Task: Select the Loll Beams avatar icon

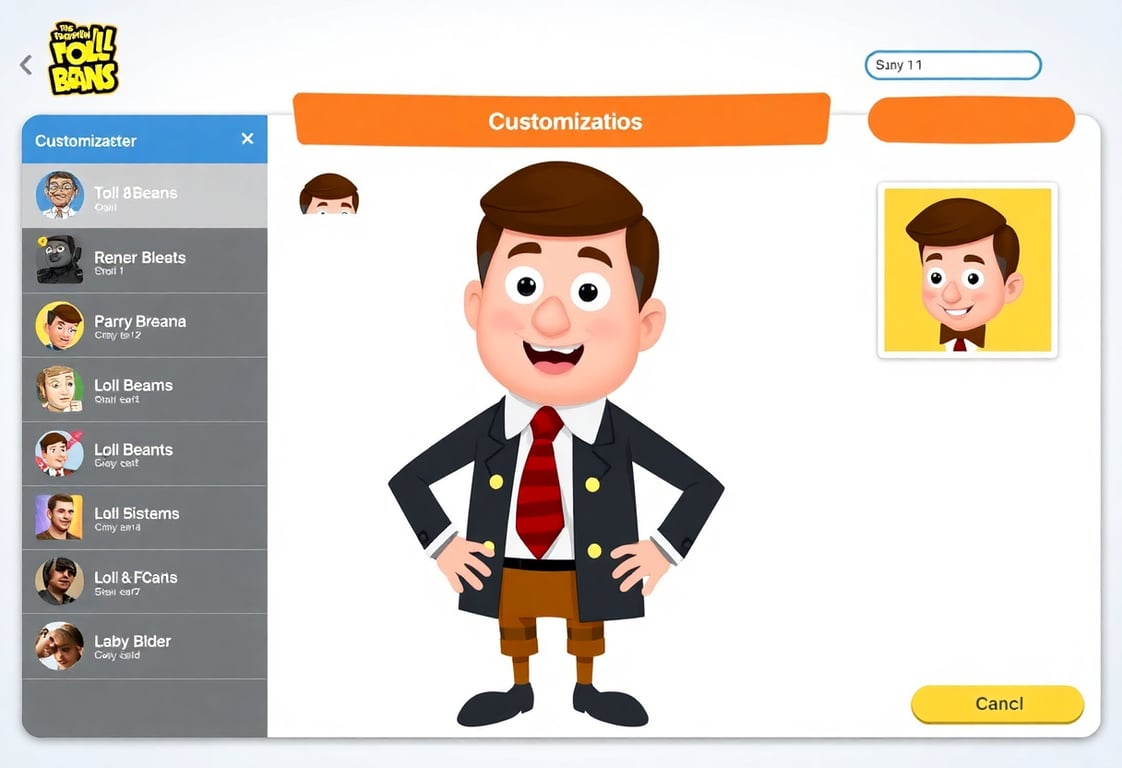Action: click(x=60, y=388)
